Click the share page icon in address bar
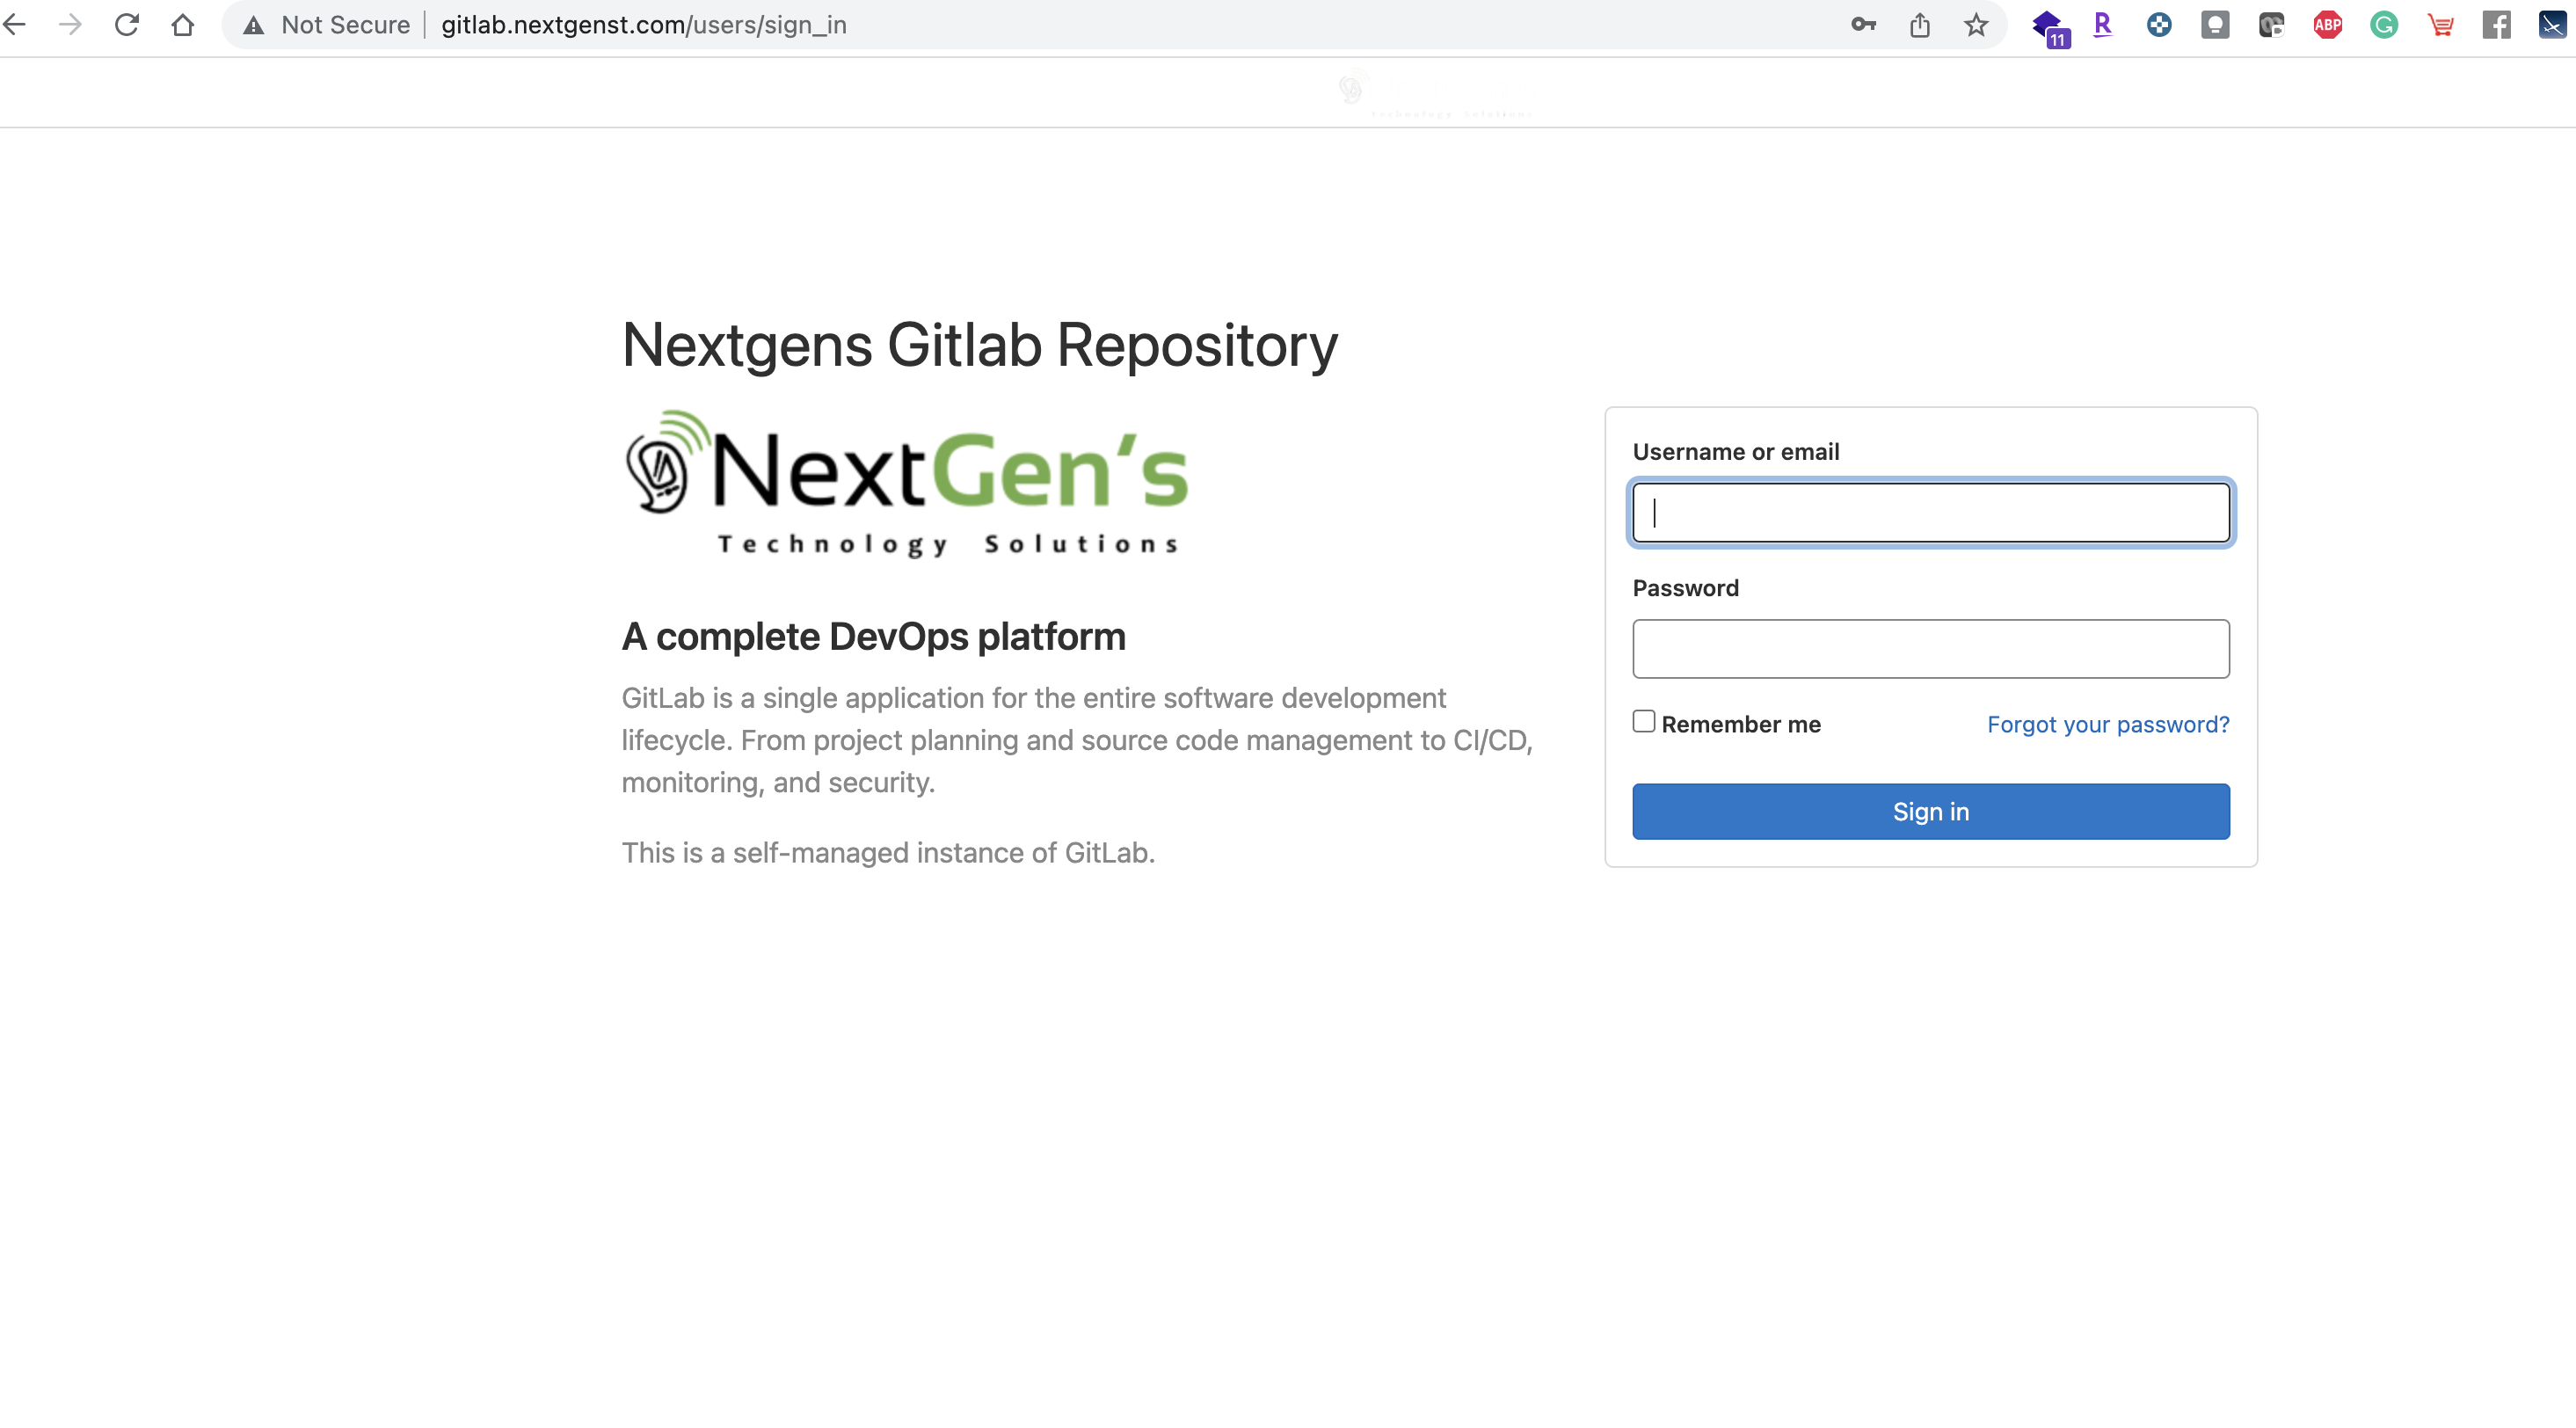 tap(1919, 25)
